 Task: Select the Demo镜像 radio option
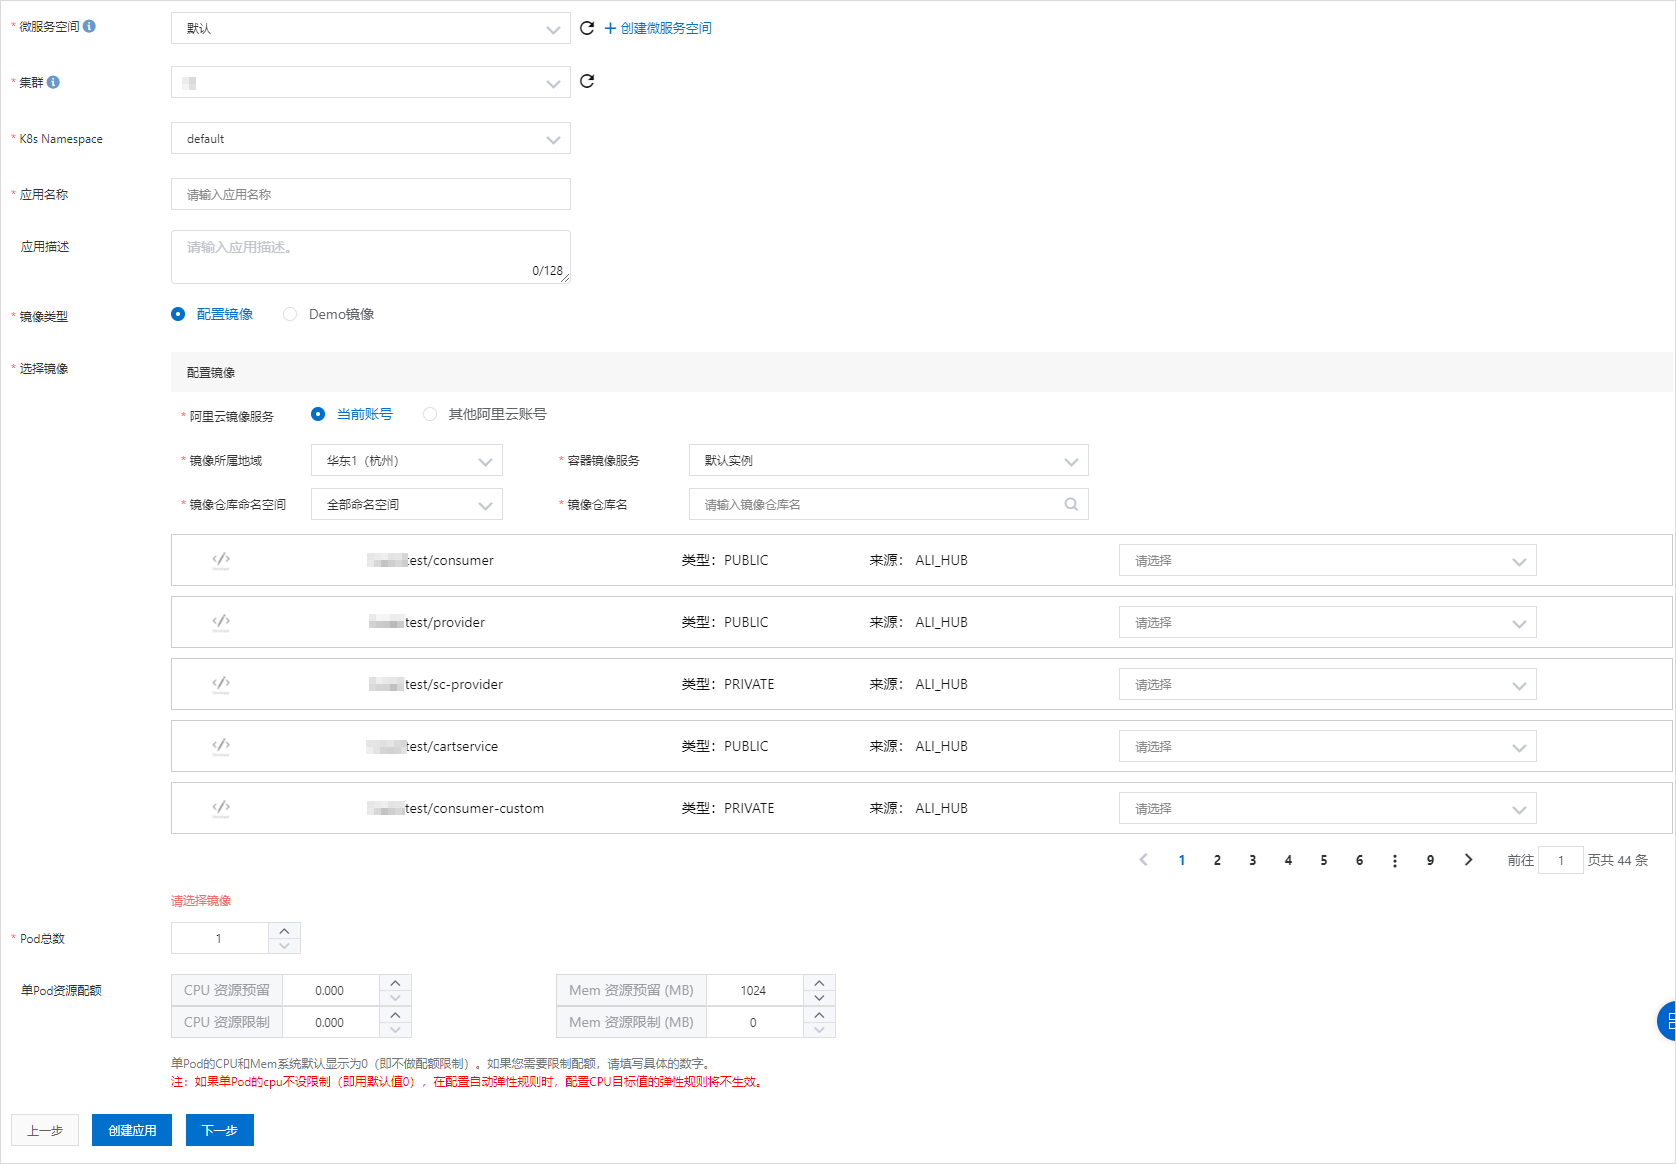click(x=290, y=314)
